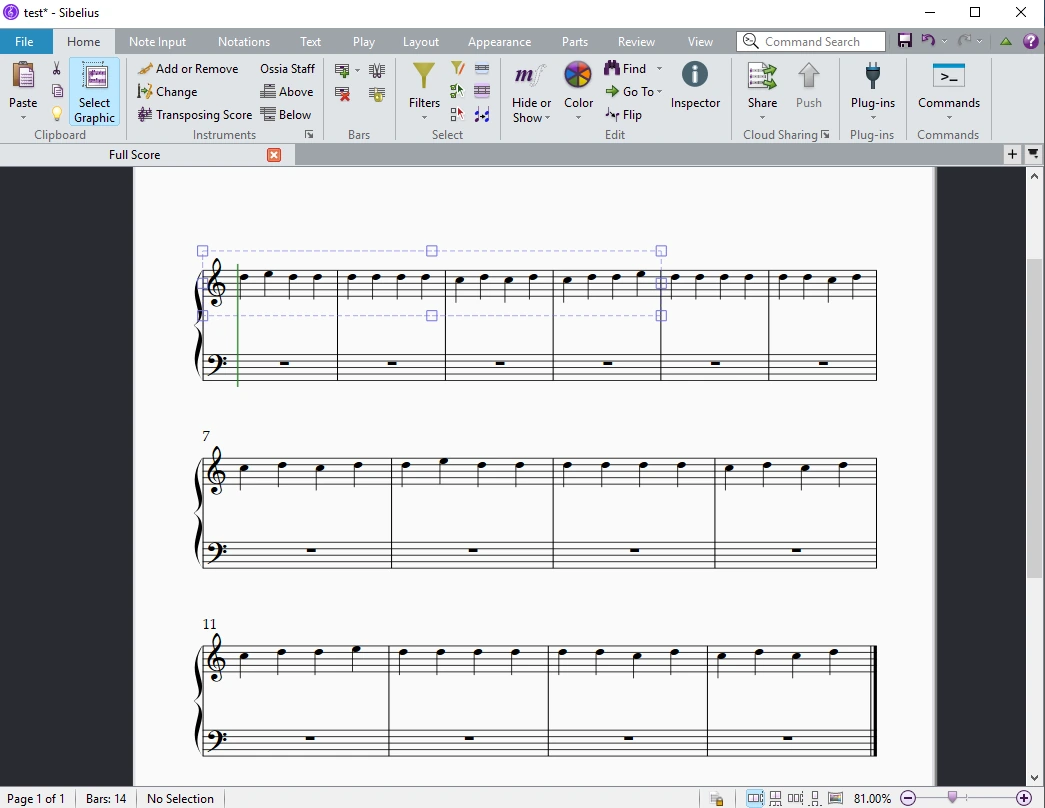
Task: Click the delete bar icon in Bars group
Action: point(344,92)
